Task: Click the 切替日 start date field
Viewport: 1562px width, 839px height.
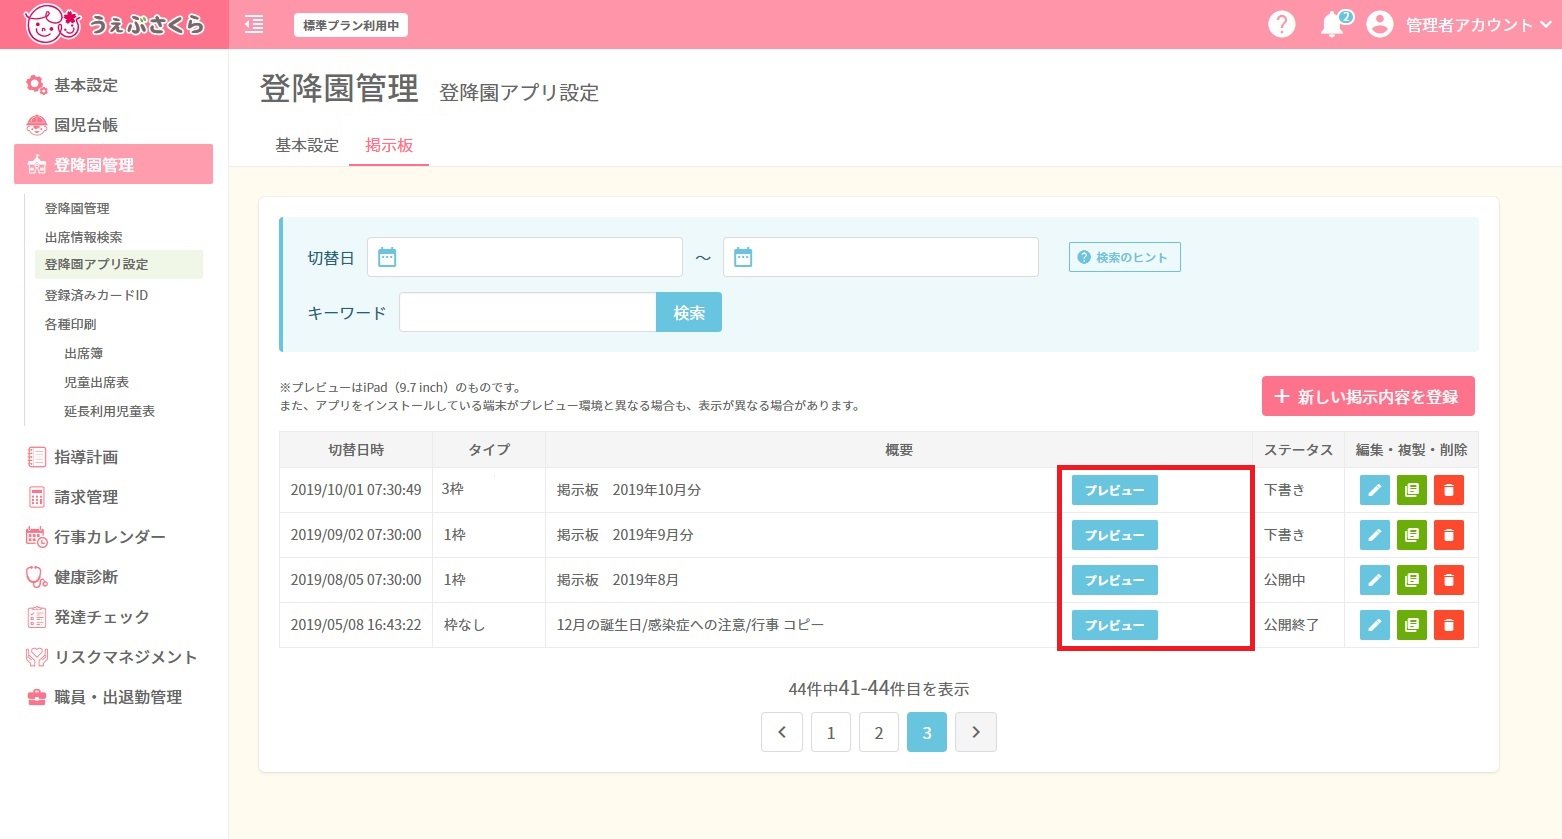Action: tap(525, 257)
